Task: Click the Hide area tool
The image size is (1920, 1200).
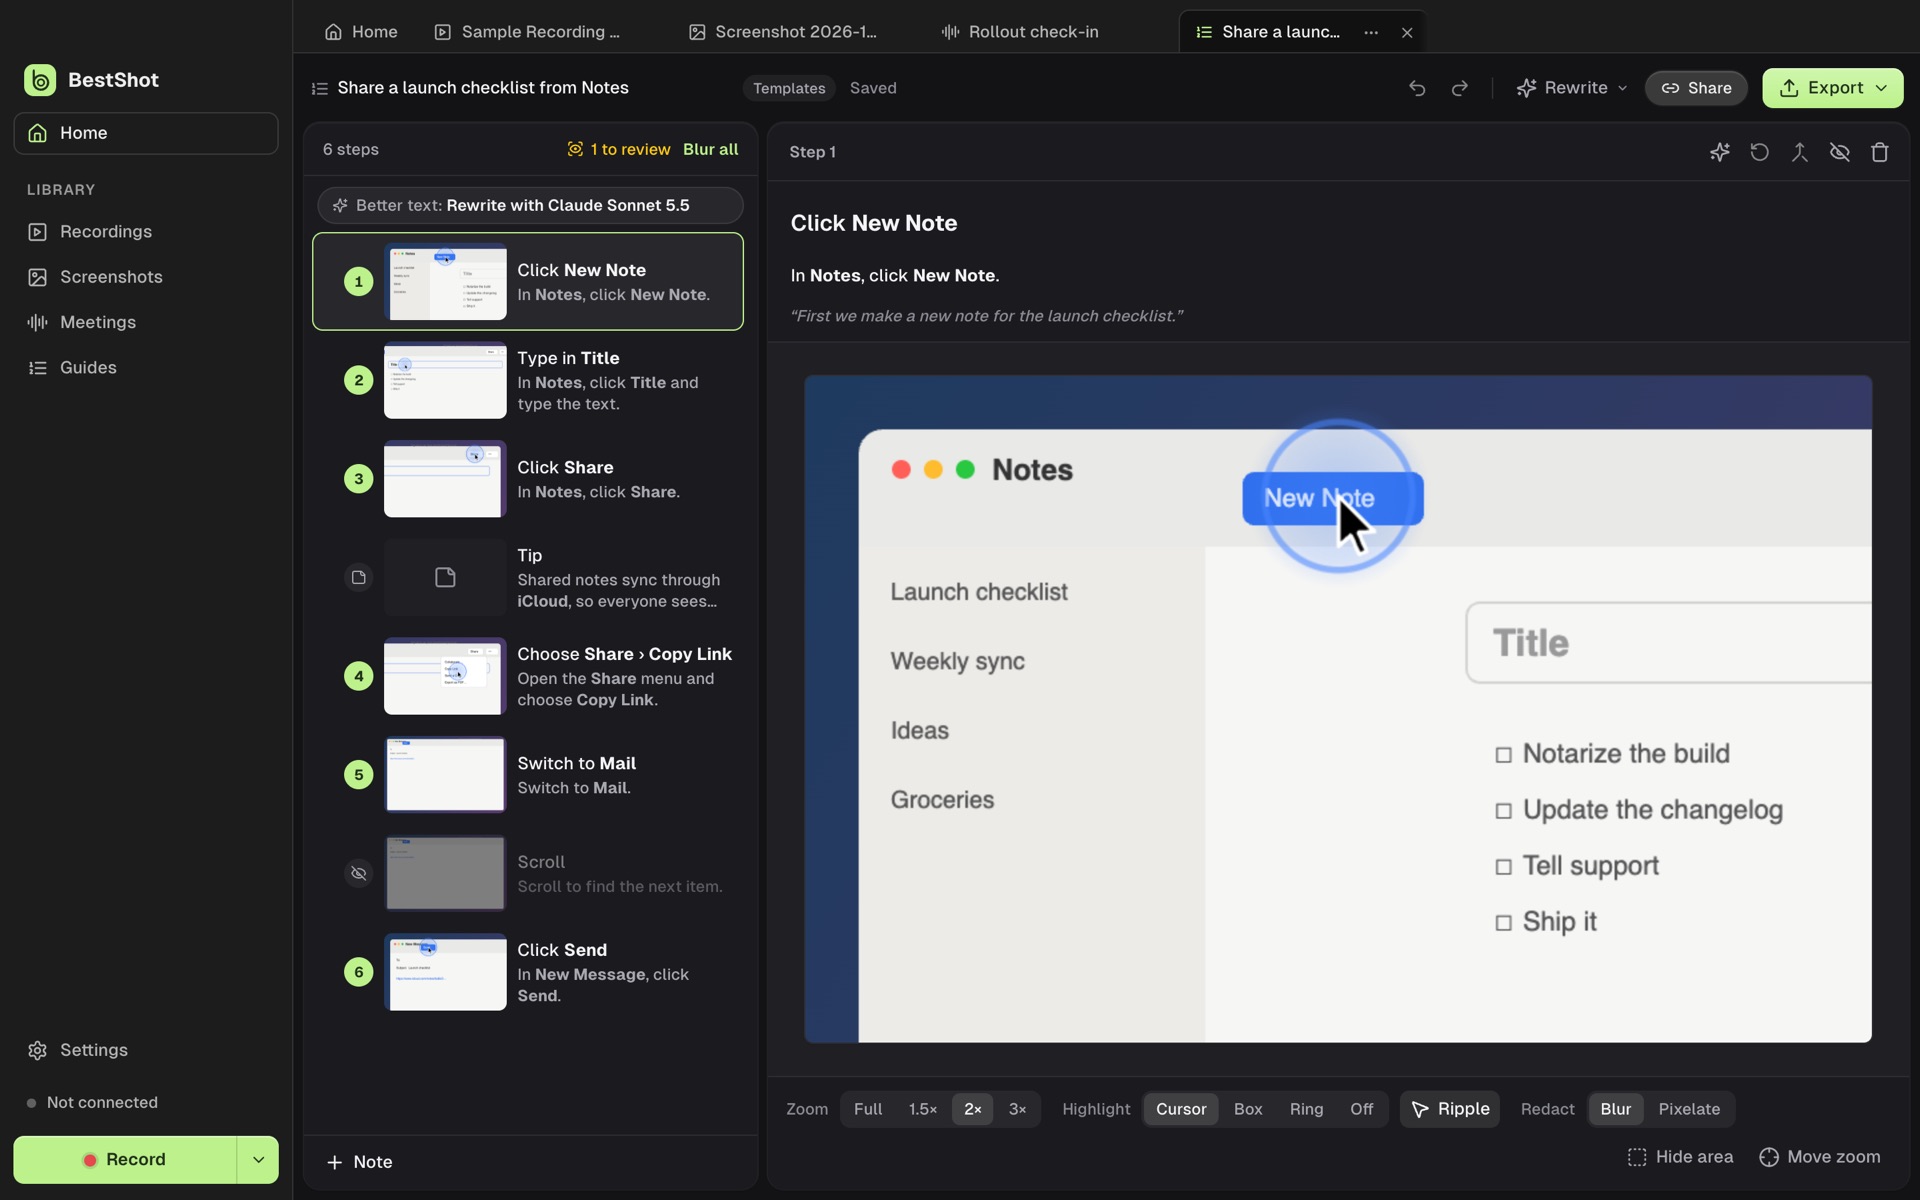Action: [1680, 1157]
